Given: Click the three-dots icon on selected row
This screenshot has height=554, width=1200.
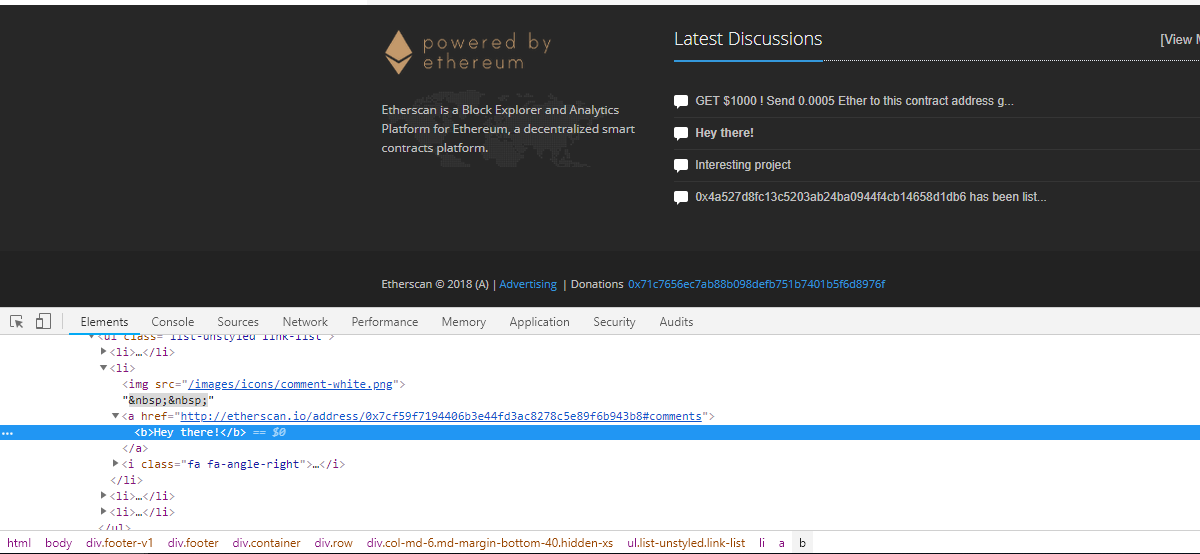Looking at the screenshot, I should (8, 433).
